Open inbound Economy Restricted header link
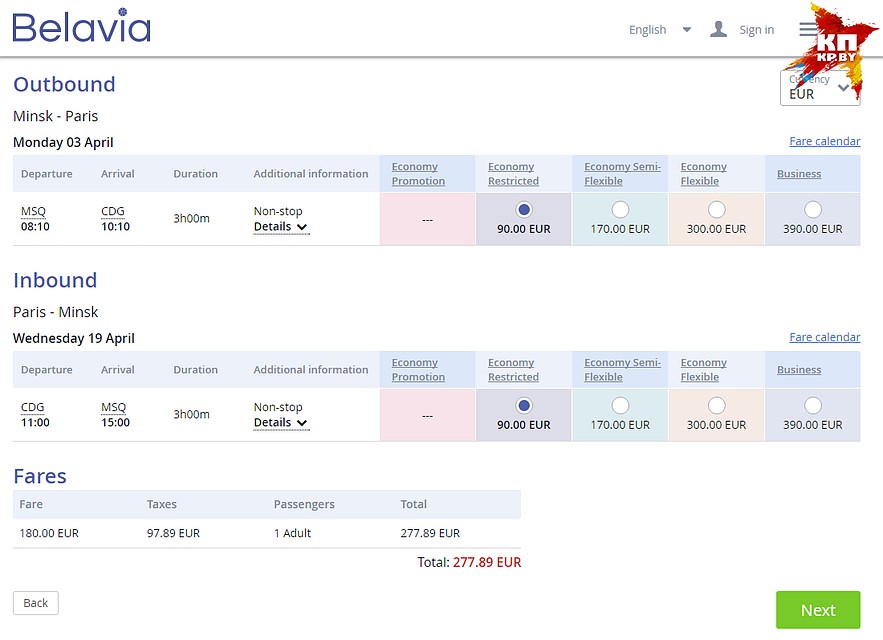883x640 pixels. coord(514,370)
